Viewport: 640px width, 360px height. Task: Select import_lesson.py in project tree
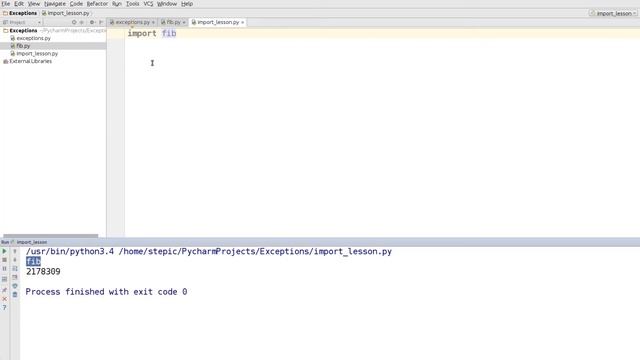coord(37,54)
